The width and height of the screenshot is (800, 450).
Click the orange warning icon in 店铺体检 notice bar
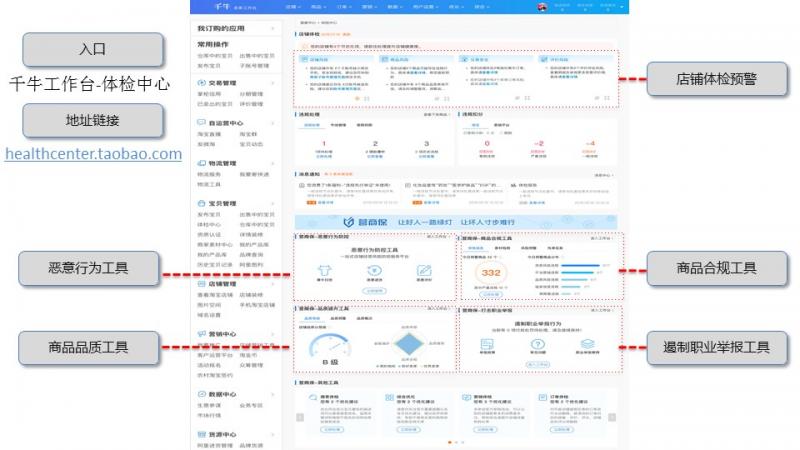(305, 46)
